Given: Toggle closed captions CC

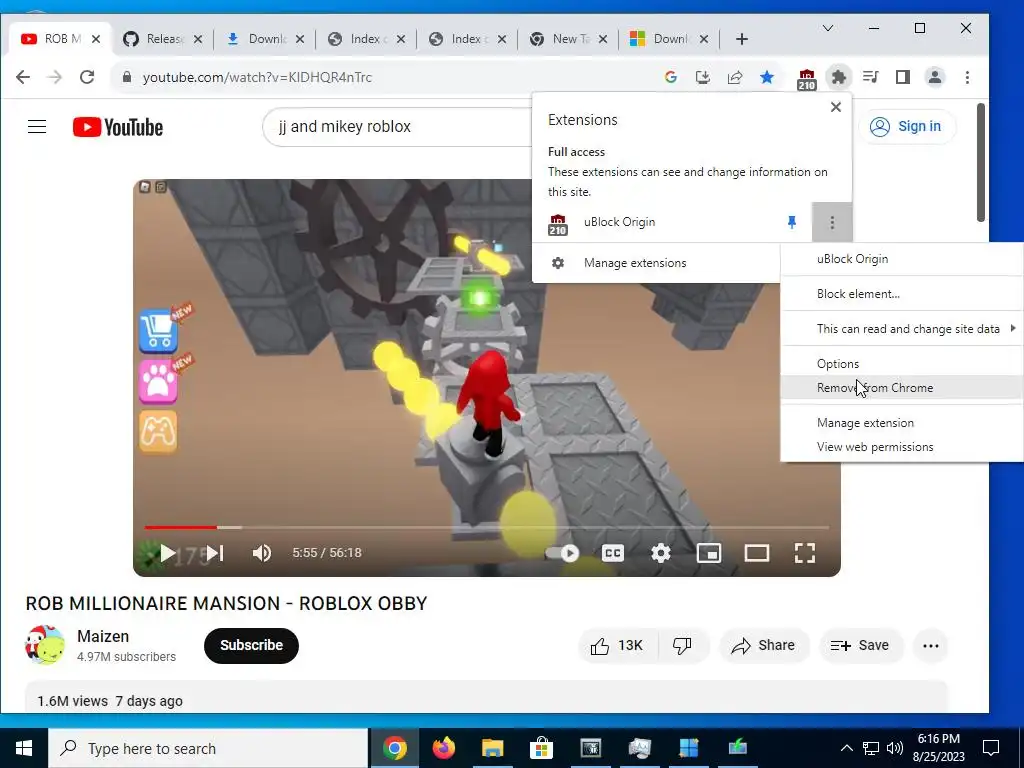Looking at the screenshot, I should [613, 553].
